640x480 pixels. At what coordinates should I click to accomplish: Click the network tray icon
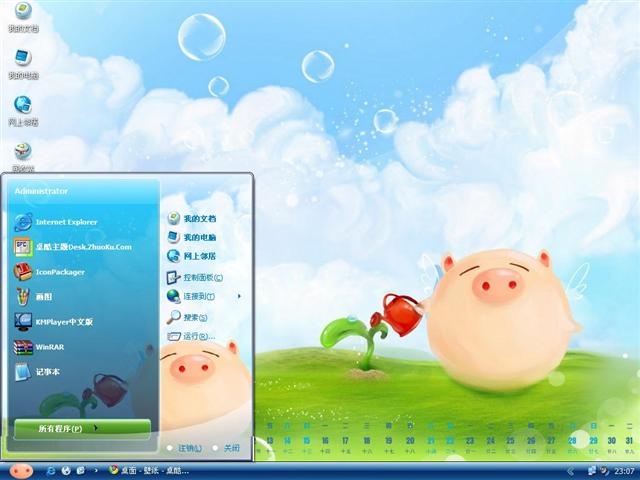pos(591,471)
